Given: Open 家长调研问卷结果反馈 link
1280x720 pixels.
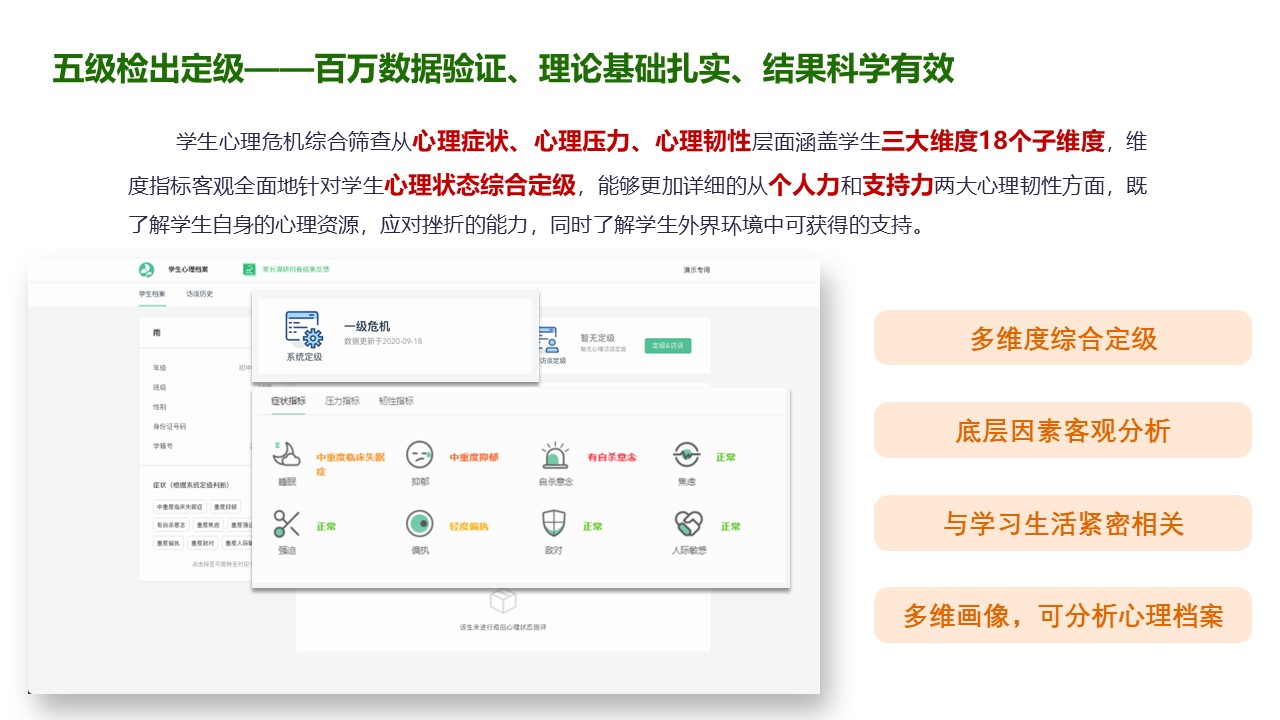Looking at the screenshot, I should (295, 269).
